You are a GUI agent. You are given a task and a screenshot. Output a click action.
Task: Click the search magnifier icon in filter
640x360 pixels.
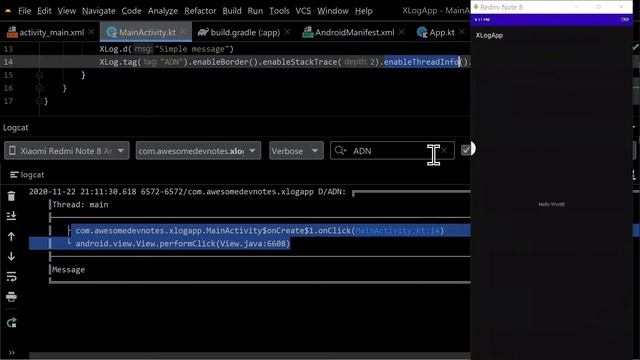pos(340,151)
